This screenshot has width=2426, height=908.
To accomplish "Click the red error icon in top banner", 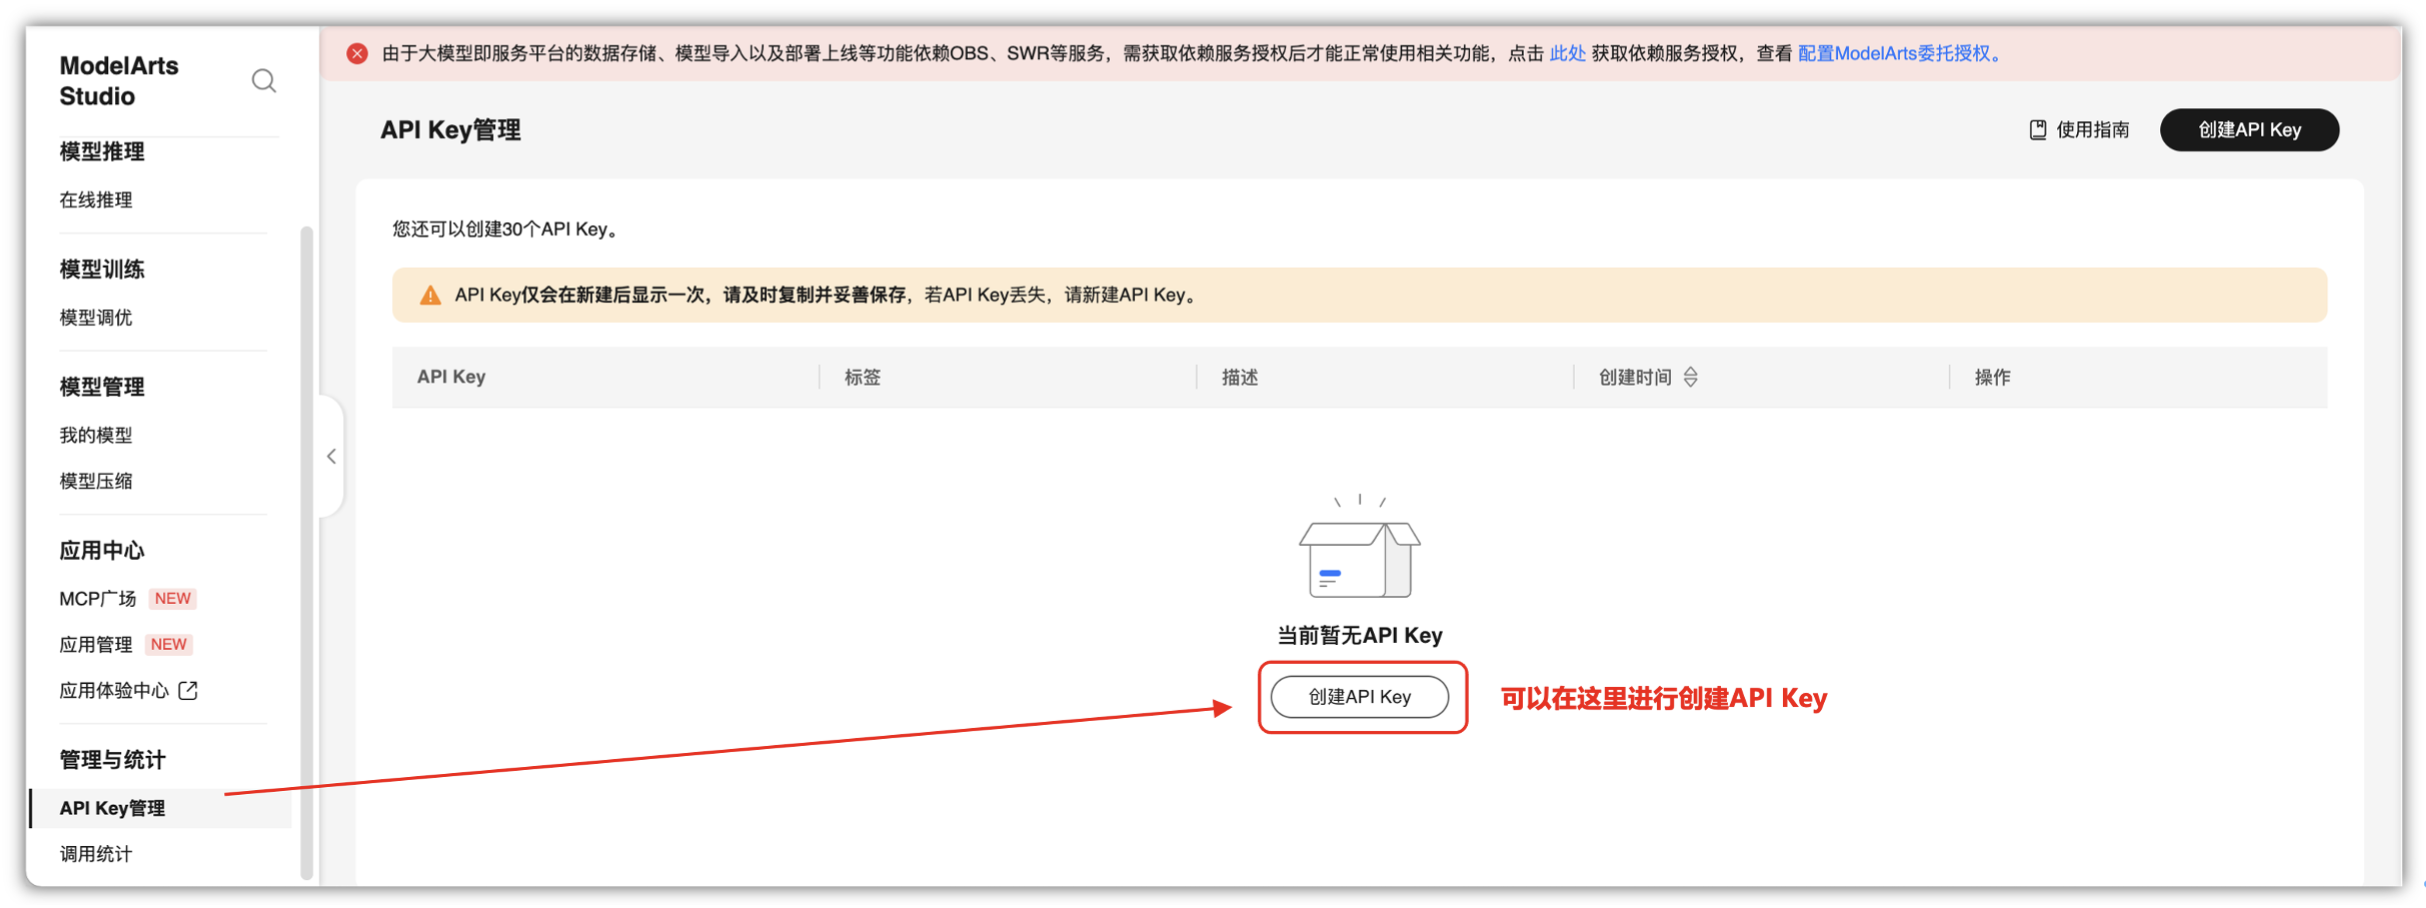I will click(357, 53).
